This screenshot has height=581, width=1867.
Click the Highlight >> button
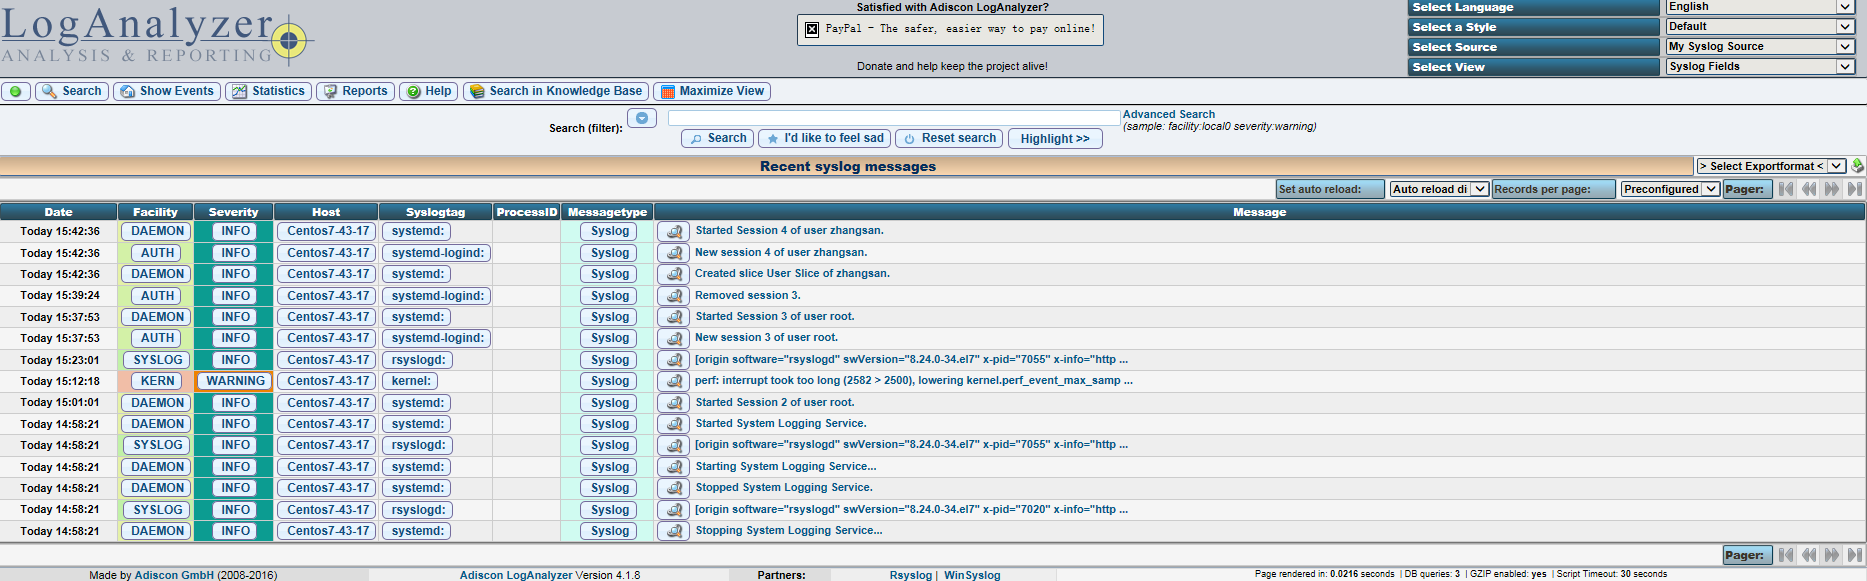tap(1055, 139)
